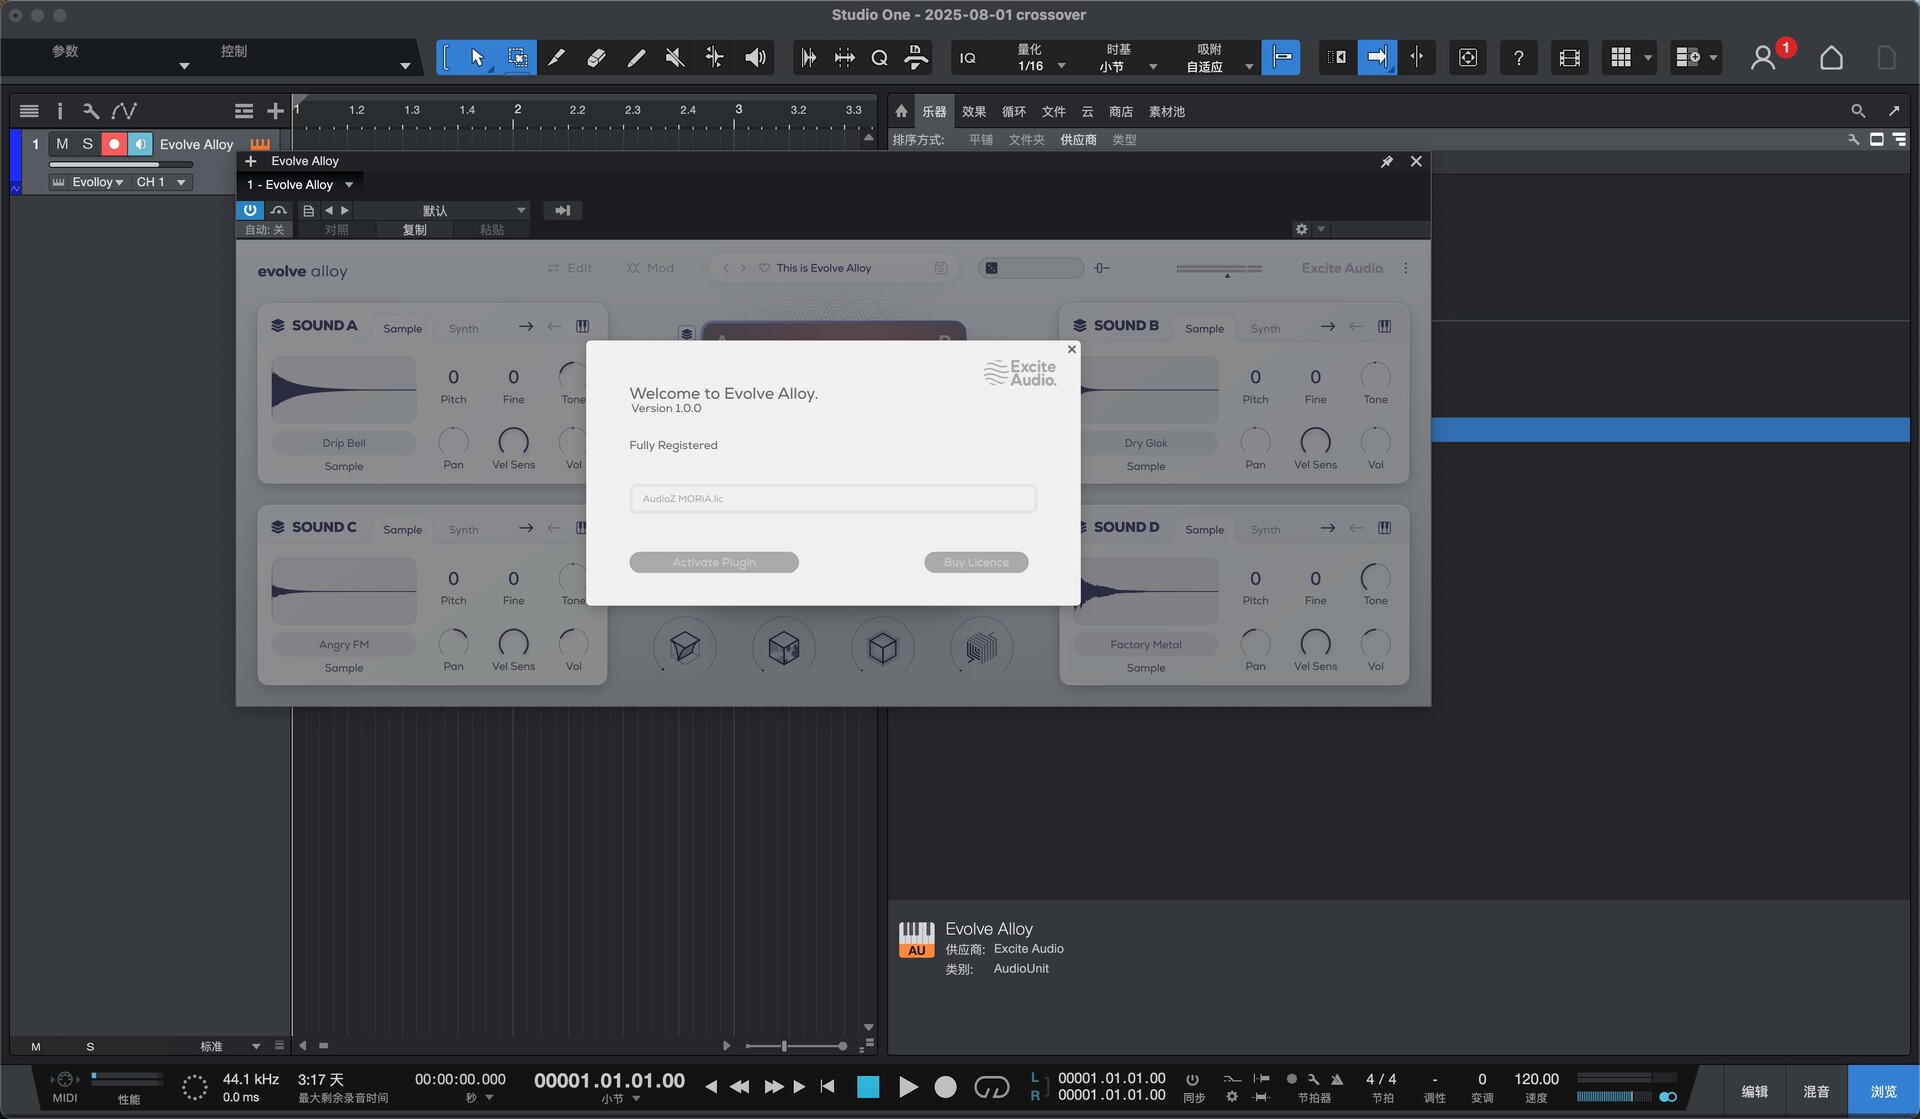Viewport: 1920px width, 1119px height.
Task: Select the Mute tool
Action: coord(675,57)
